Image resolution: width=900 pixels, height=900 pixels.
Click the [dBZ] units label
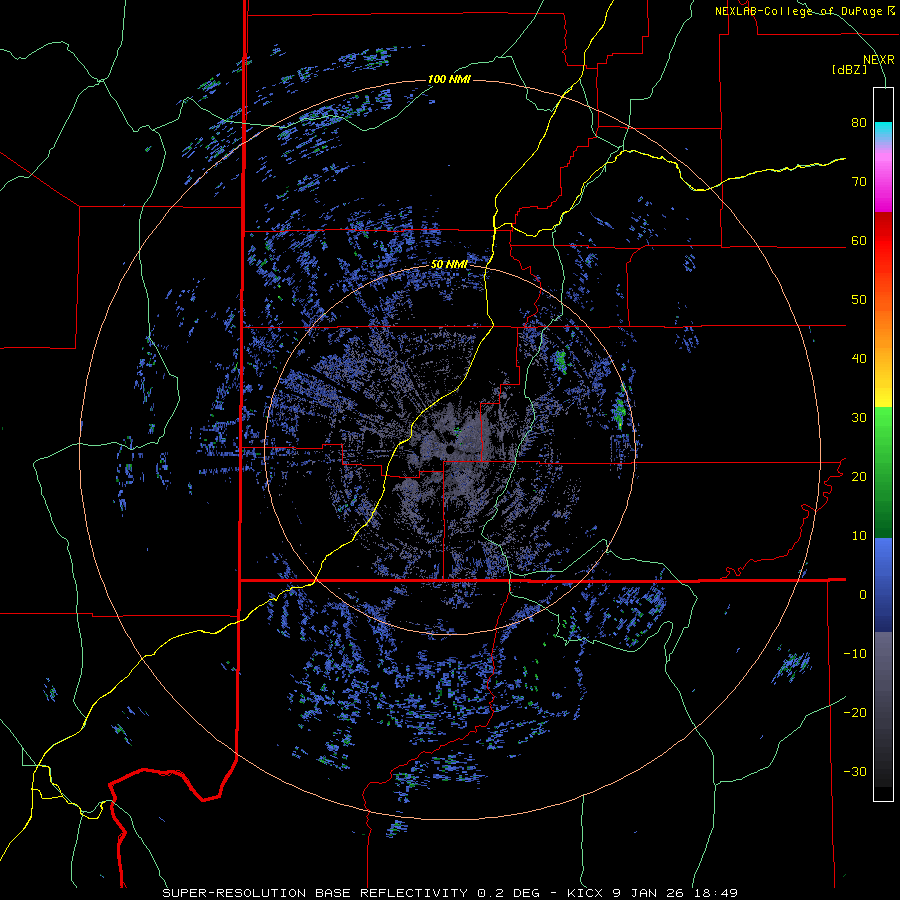coord(849,69)
